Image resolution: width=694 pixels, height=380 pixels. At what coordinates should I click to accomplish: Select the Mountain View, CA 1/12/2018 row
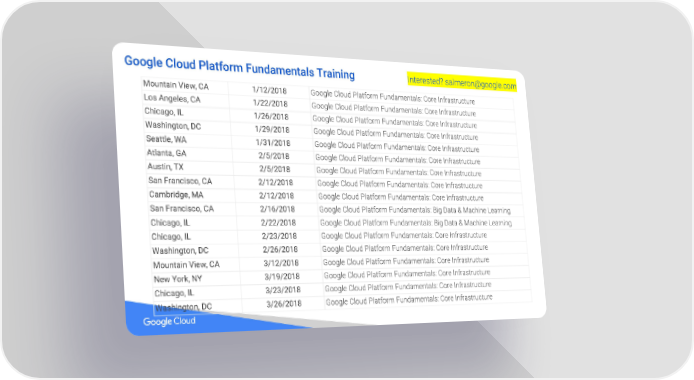327,92
